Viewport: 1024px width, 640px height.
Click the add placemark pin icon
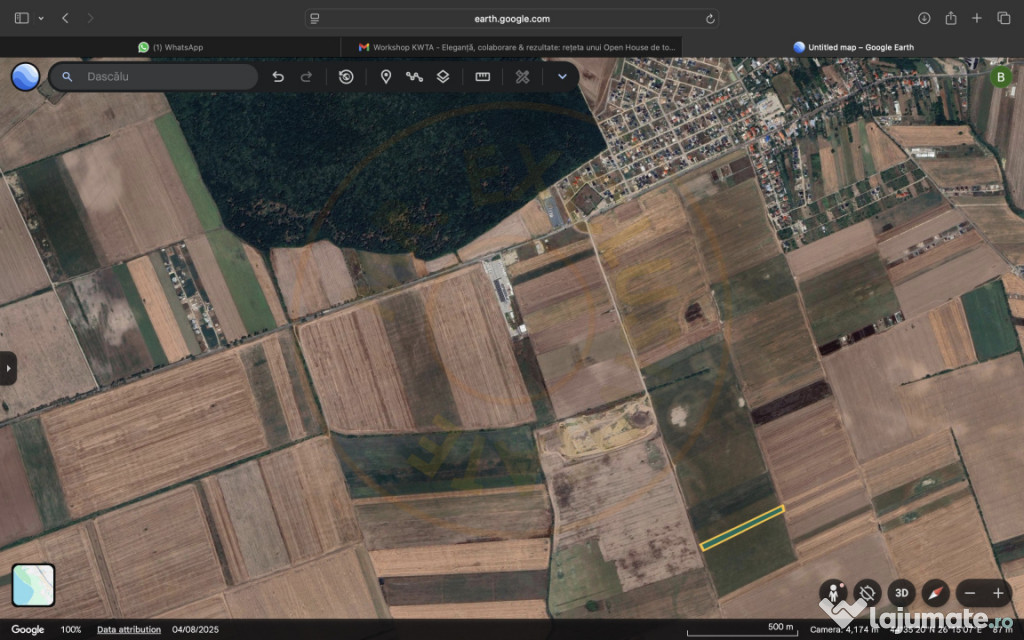(x=385, y=77)
